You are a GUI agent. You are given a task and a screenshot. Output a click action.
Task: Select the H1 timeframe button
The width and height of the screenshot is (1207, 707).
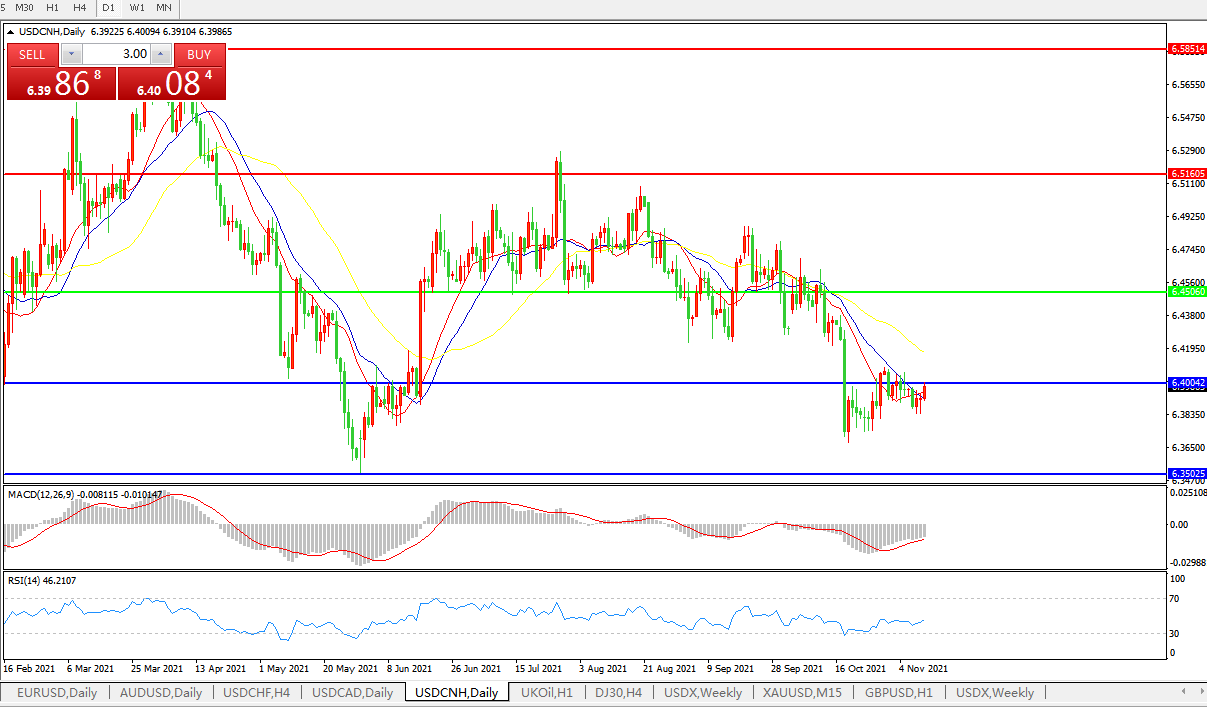pos(53,7)
